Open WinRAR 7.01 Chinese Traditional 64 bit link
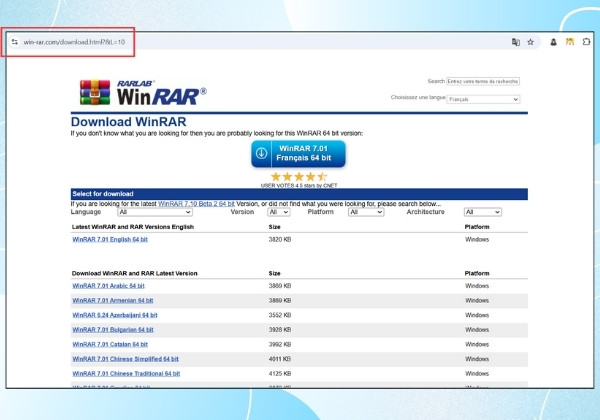 (x=126, y=373)
